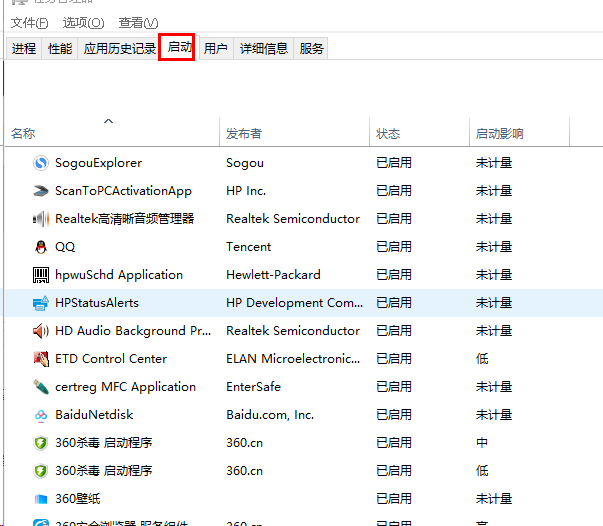603x526 pixels.
Task: Click the EnterSafe publisher cell
Action: [253, 387]
